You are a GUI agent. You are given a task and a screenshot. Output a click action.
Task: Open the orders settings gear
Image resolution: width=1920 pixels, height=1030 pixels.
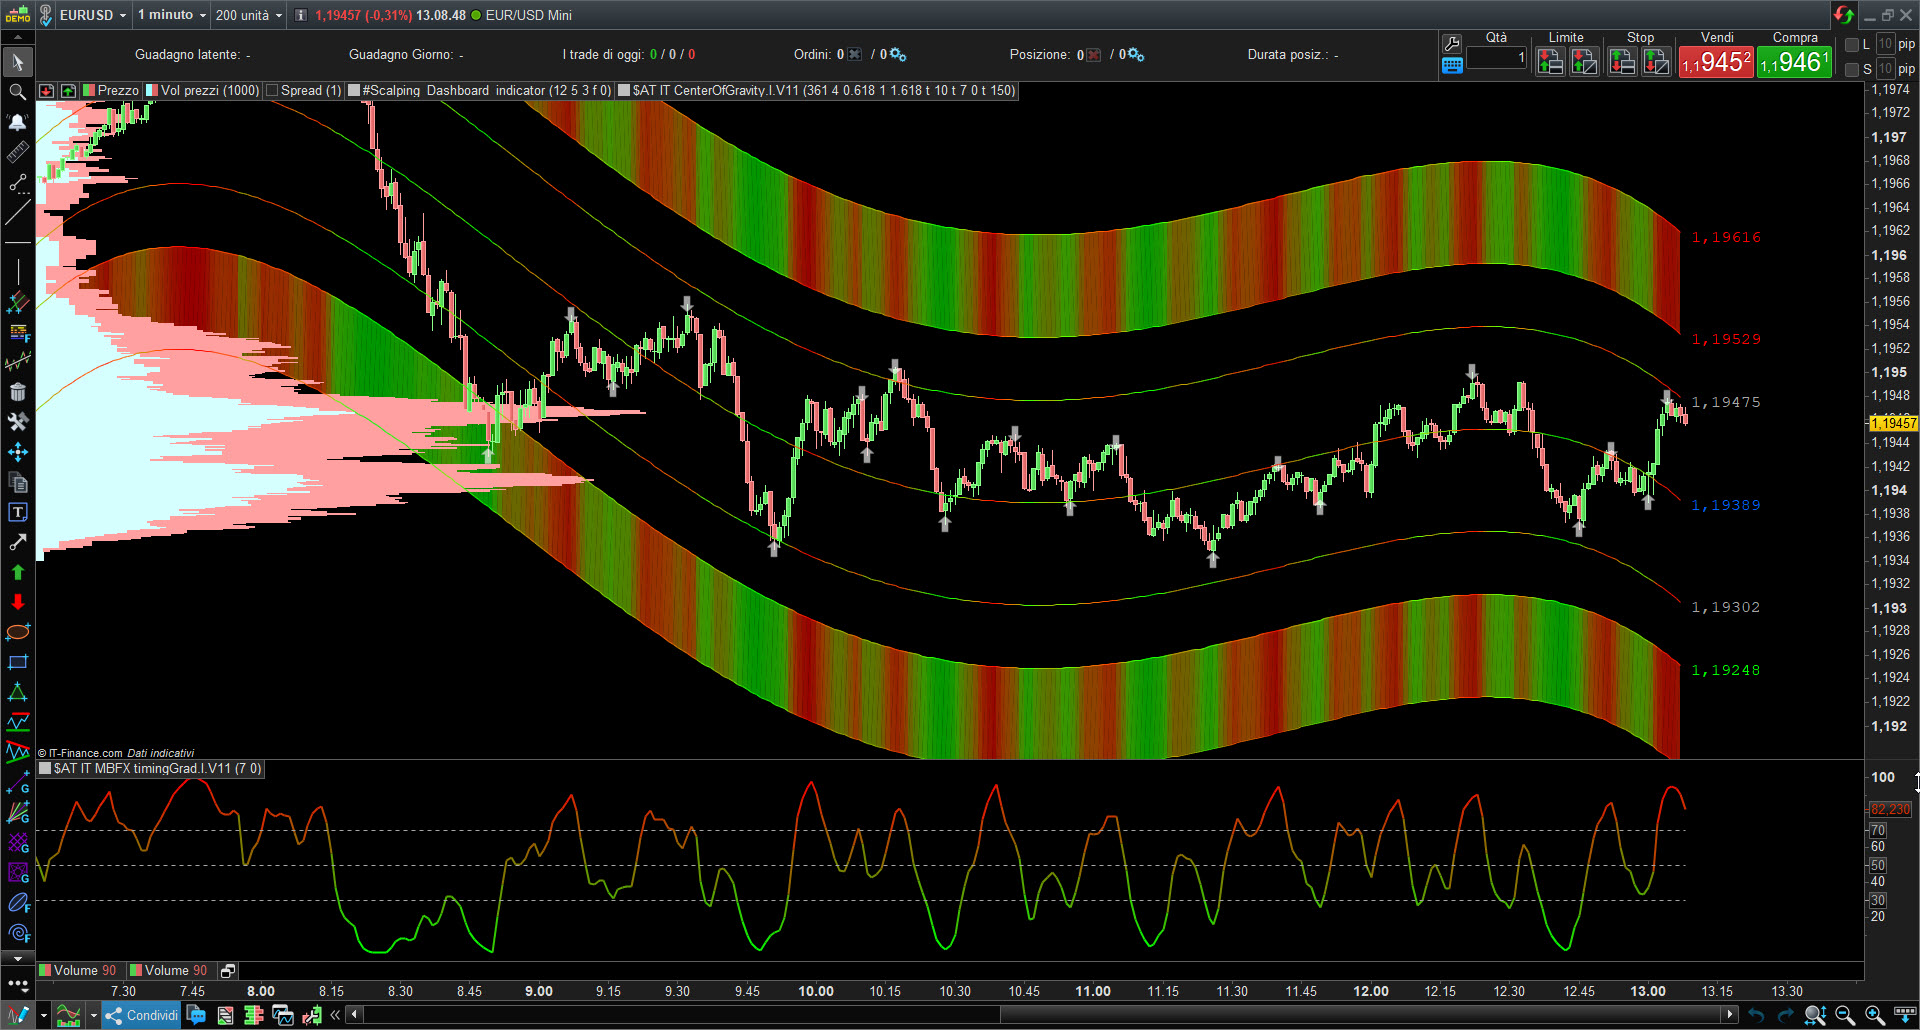(898, 55)
